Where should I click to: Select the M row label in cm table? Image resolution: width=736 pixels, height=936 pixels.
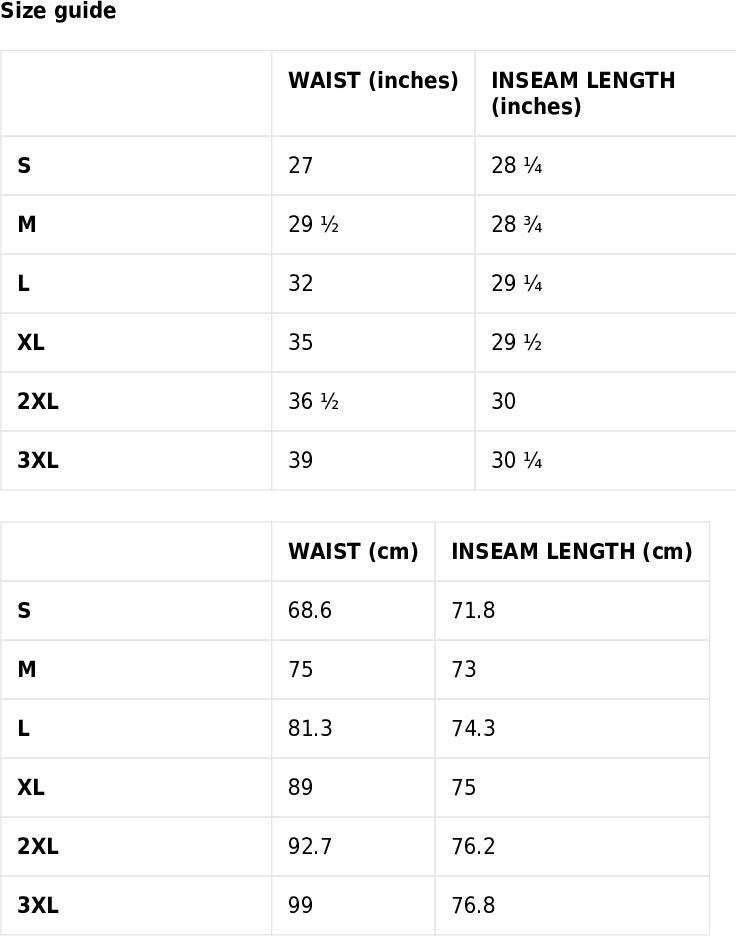(x=27, y=669)
